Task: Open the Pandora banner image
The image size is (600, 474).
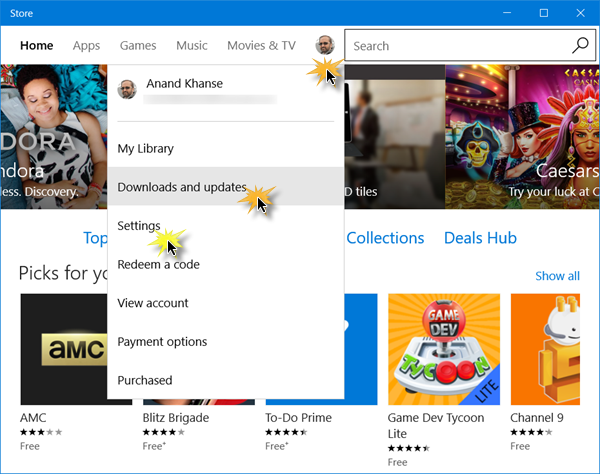Action: pyautogui.click(x=54, y=137)
